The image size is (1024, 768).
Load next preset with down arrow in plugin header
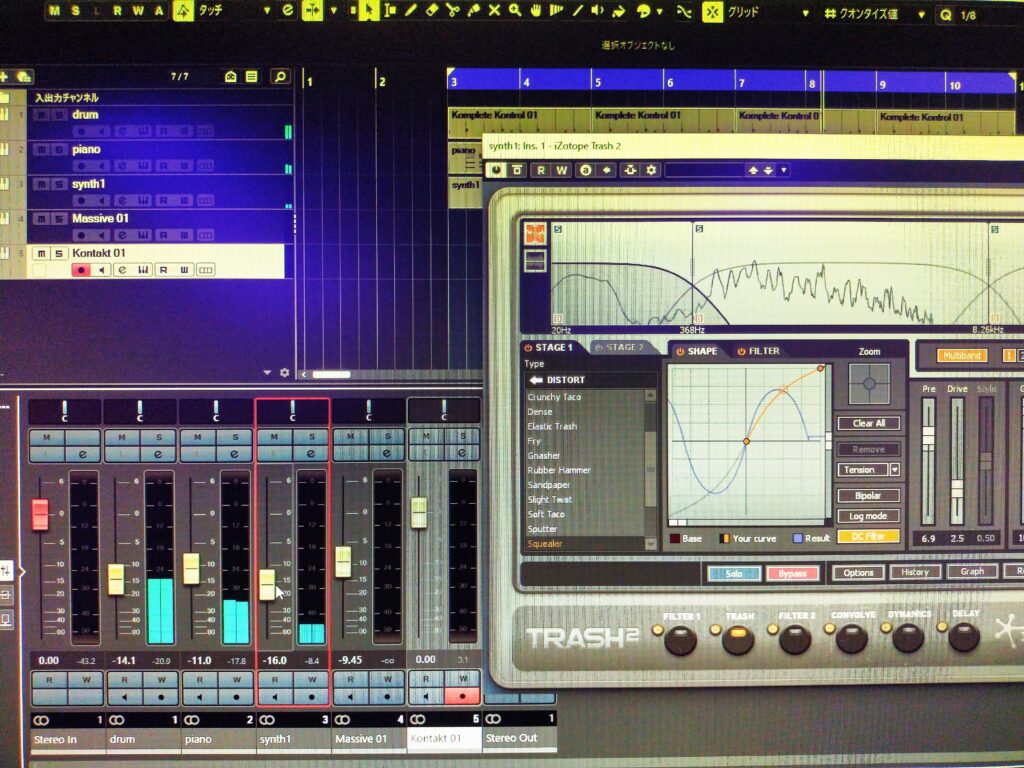tap(769, 170)
